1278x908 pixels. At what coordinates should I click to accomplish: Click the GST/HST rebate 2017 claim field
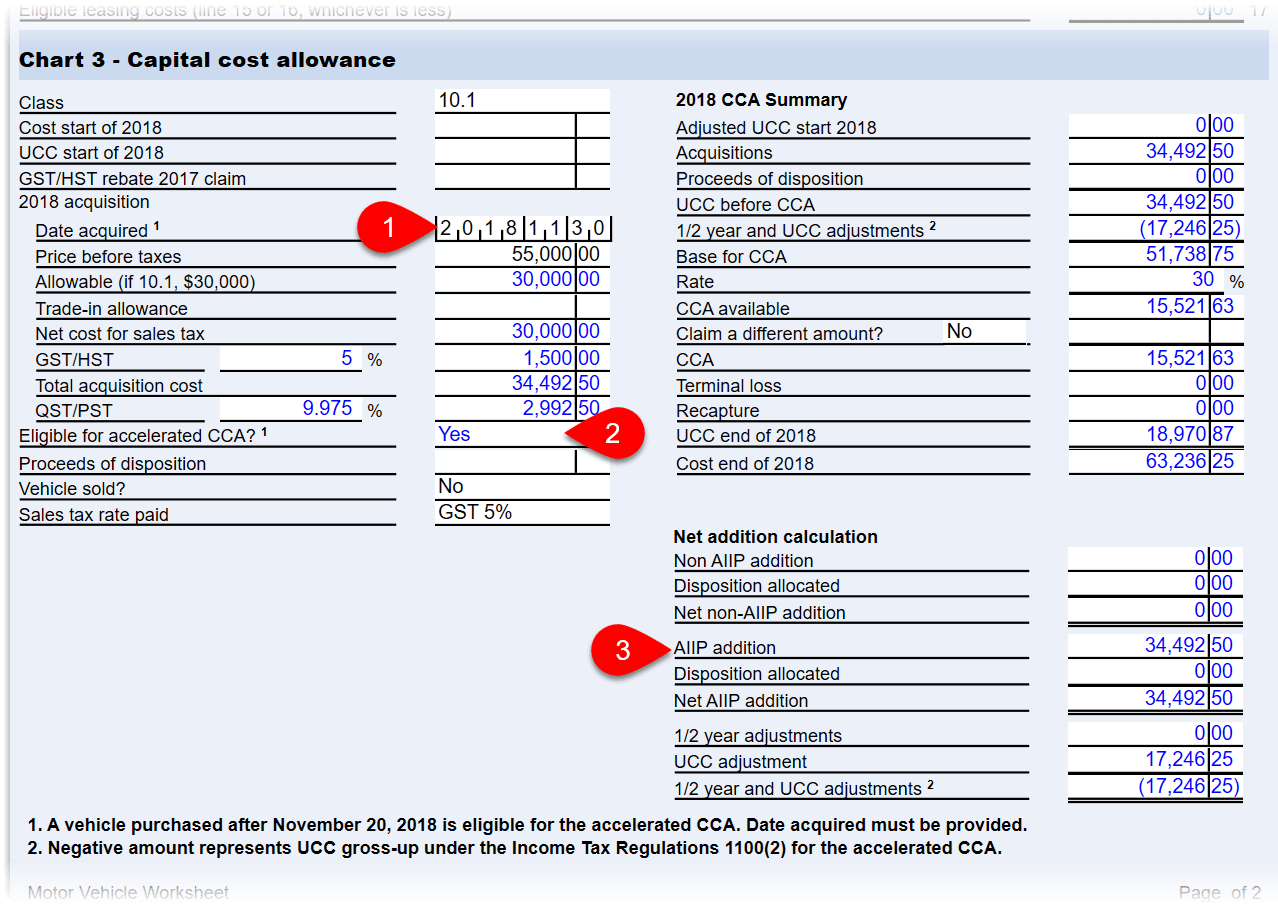(x=522, y=177)
